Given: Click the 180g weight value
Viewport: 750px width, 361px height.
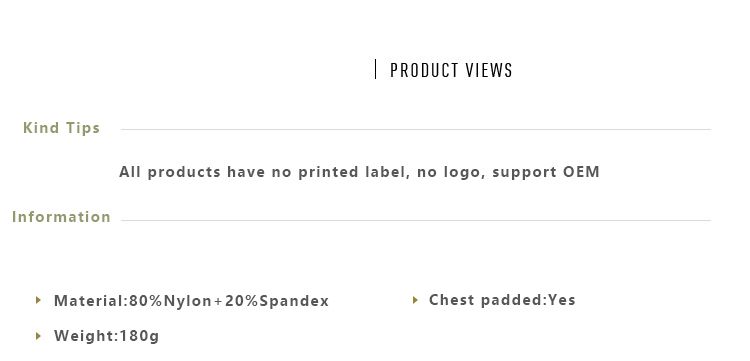Looking at the screenshot, I should point(139,337).
